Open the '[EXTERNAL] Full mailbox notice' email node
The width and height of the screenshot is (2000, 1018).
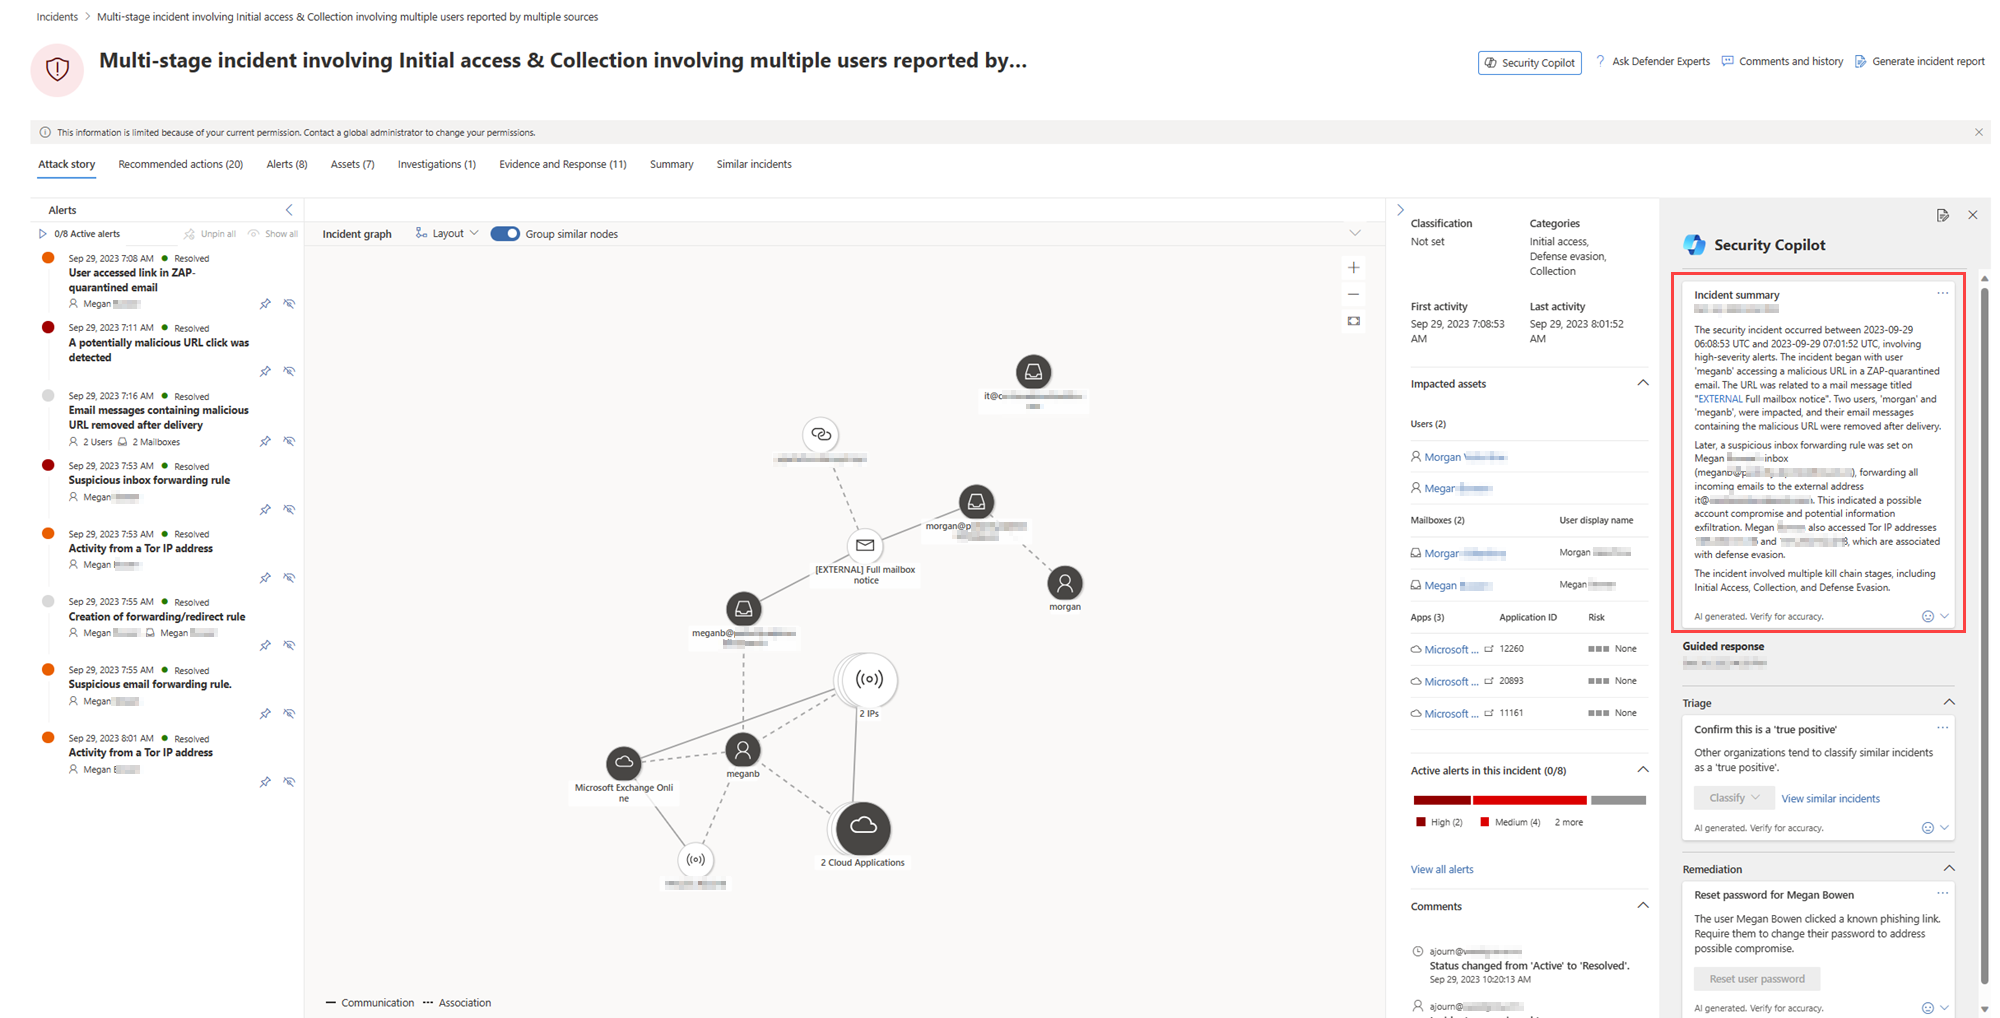click(865, 546)
